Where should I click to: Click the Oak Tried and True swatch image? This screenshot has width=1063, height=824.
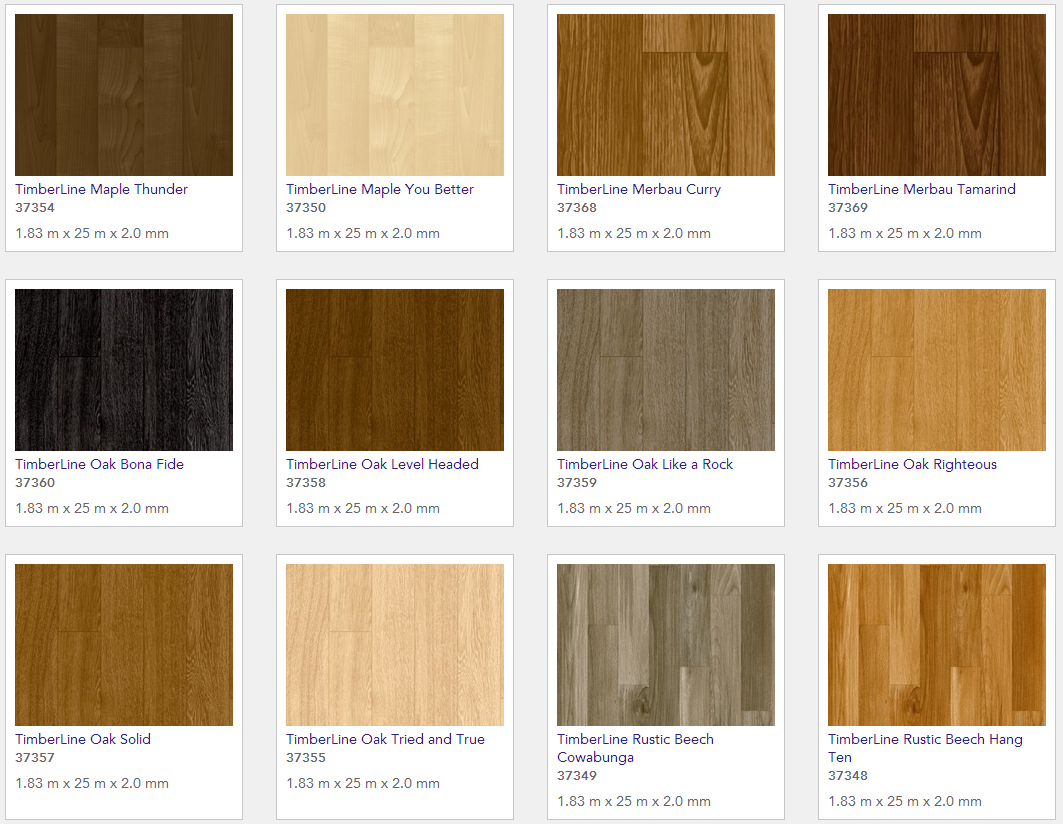click(395, 645)
